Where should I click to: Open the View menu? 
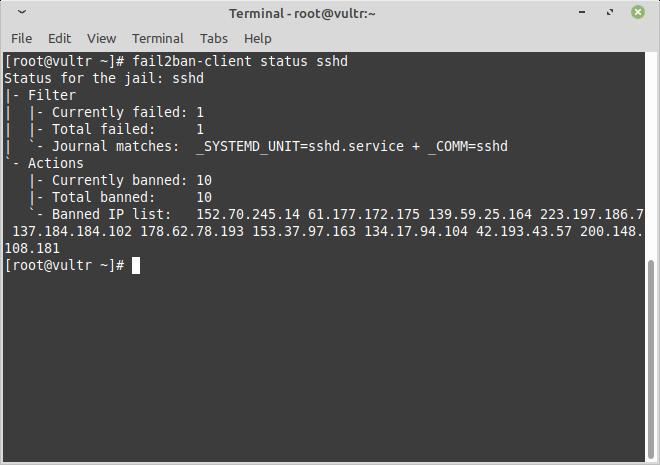[x=101, y=39]
